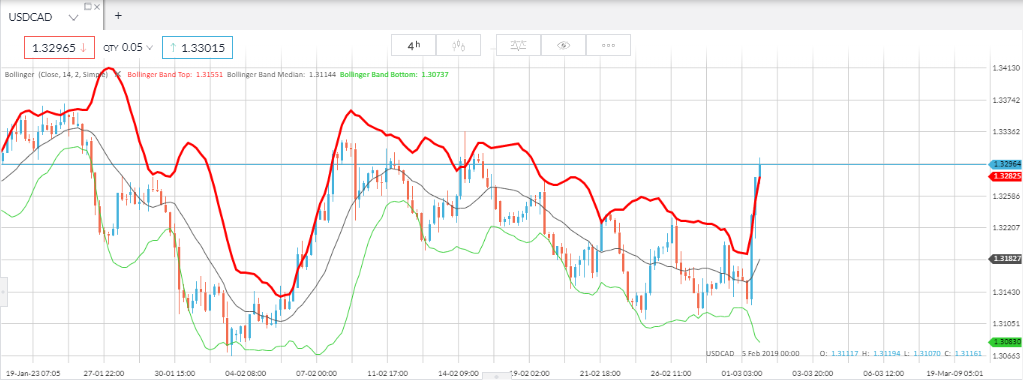Select the blue current price label 1.32964
The height and width of the screenshot is (380, 1023).
1005,164
